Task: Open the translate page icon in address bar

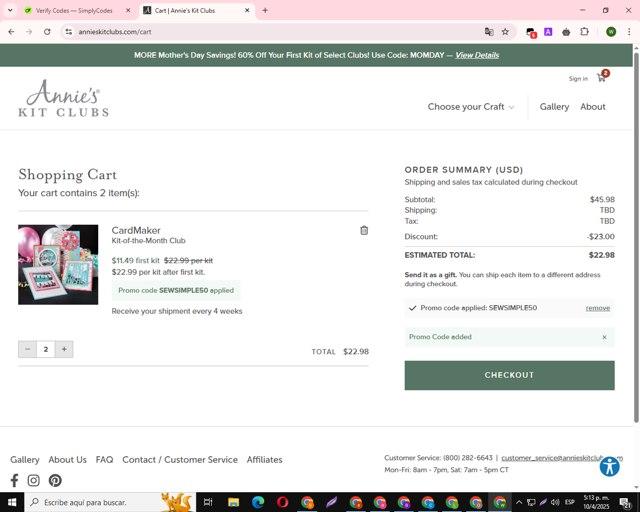Action: [489, 32]
